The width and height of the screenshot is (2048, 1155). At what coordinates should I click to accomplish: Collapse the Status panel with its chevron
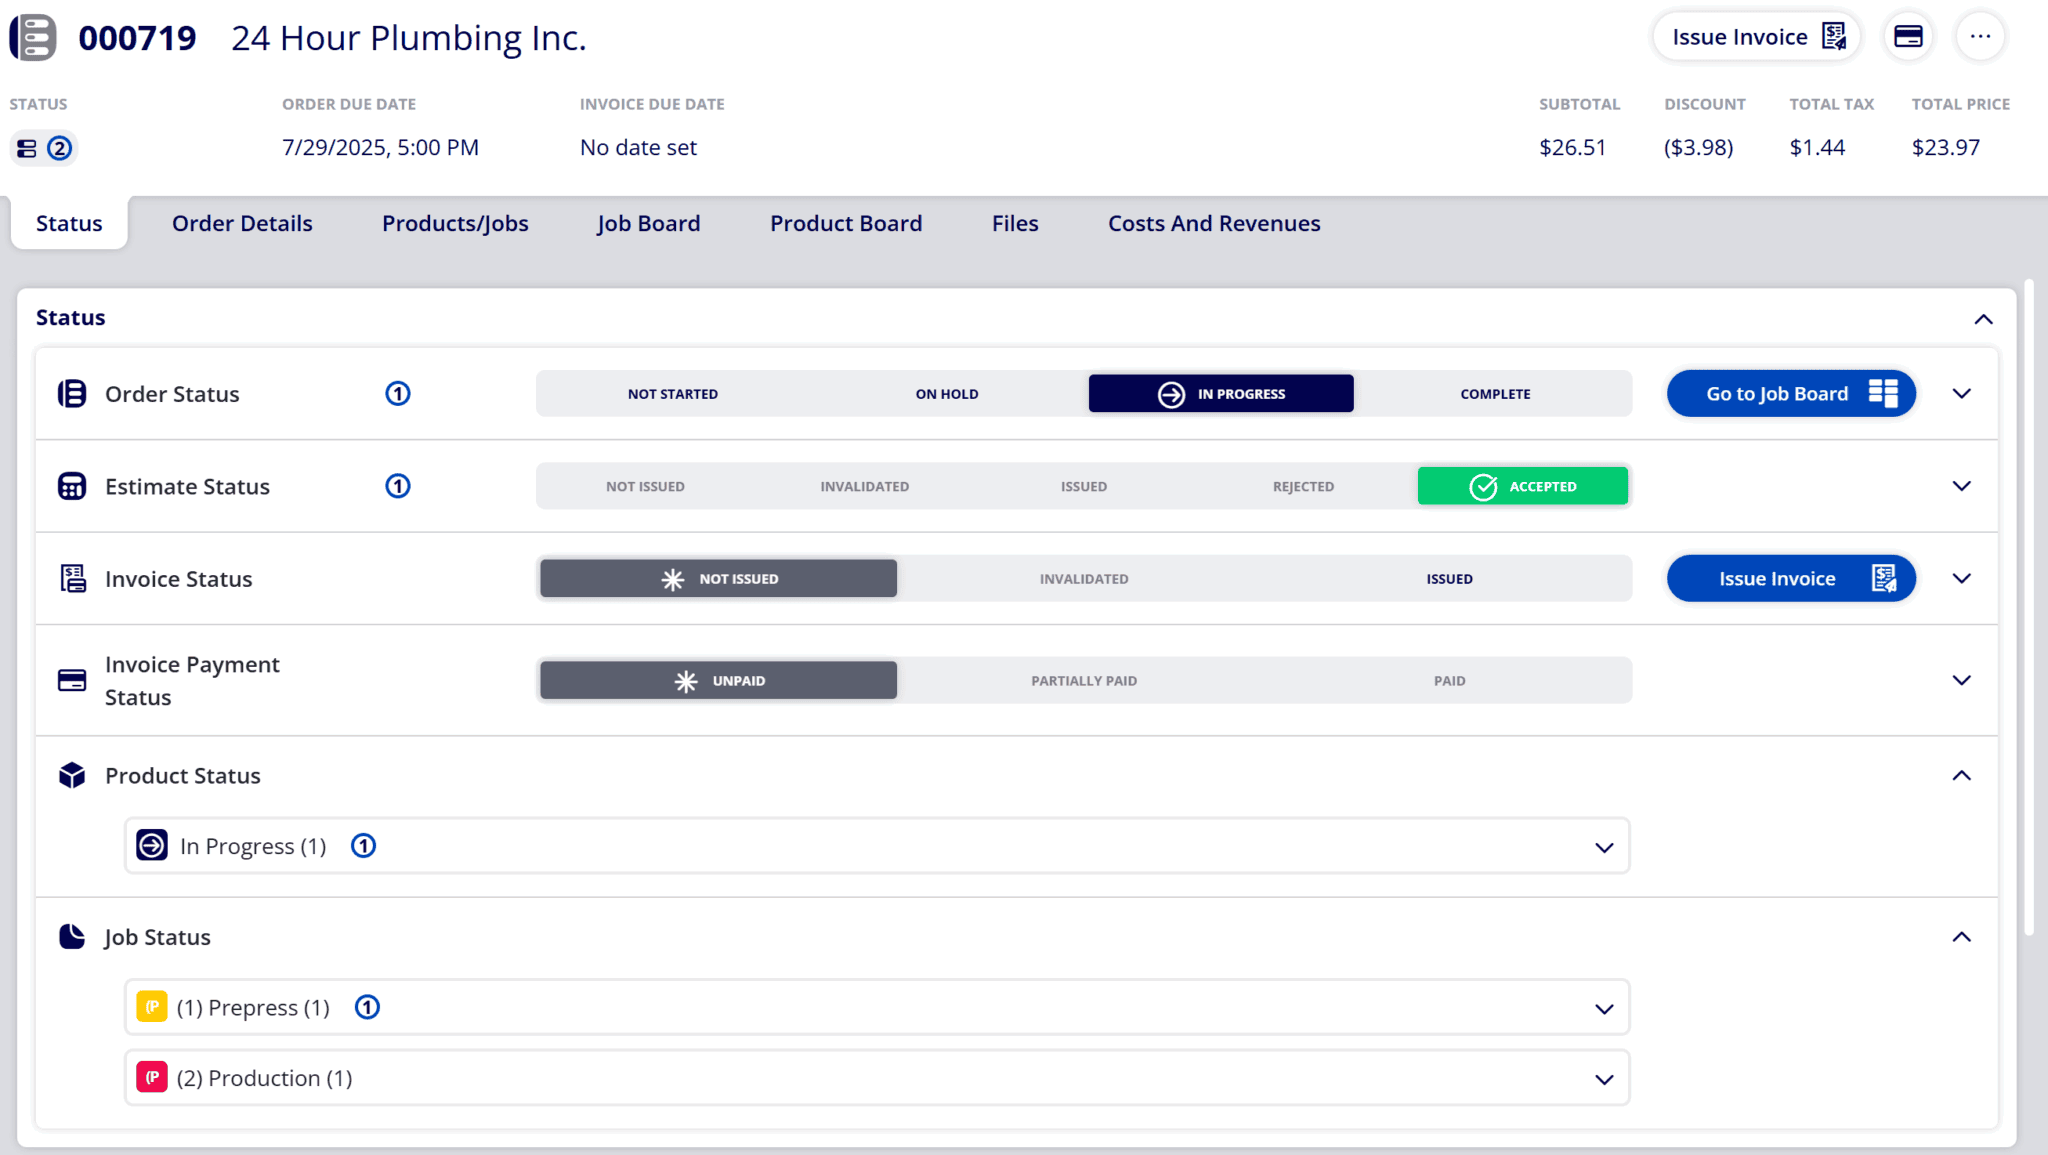tap(1984, 319)
